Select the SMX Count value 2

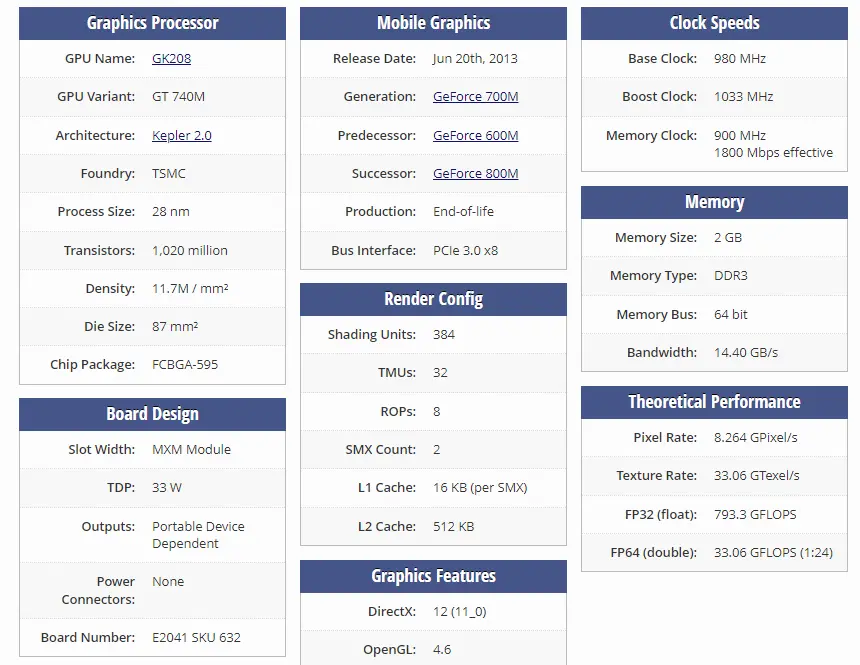[x=437, y=449]
